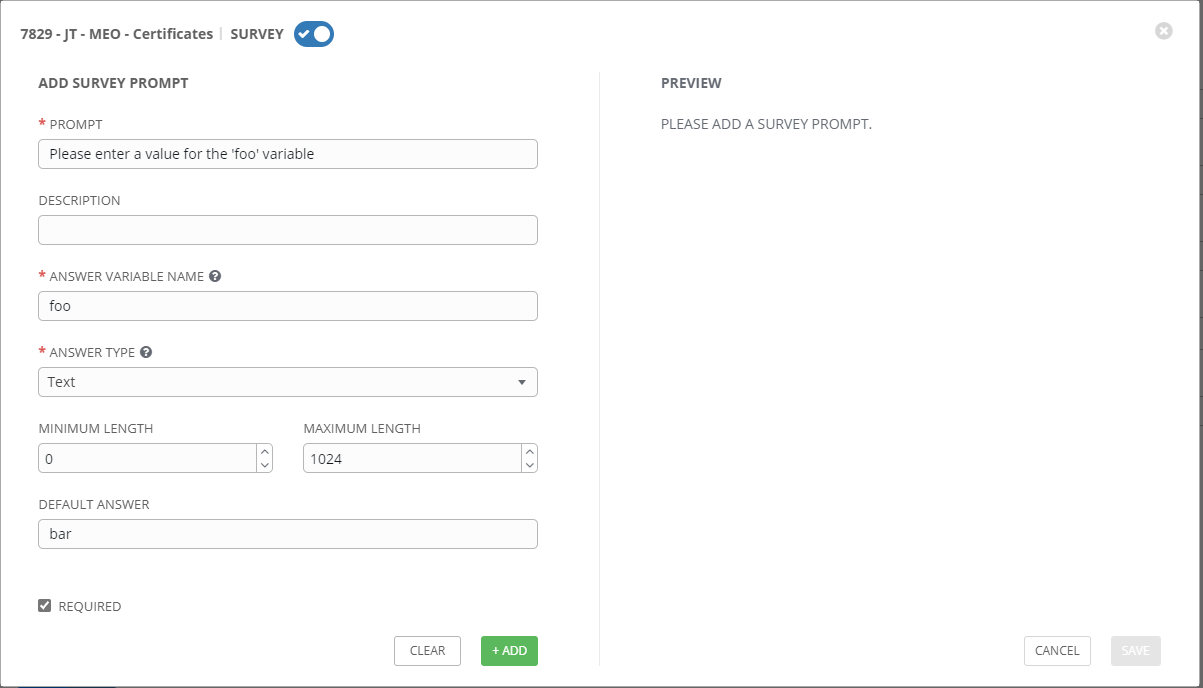Select Text from the Answer Type combo box

[x=287, y=382]
